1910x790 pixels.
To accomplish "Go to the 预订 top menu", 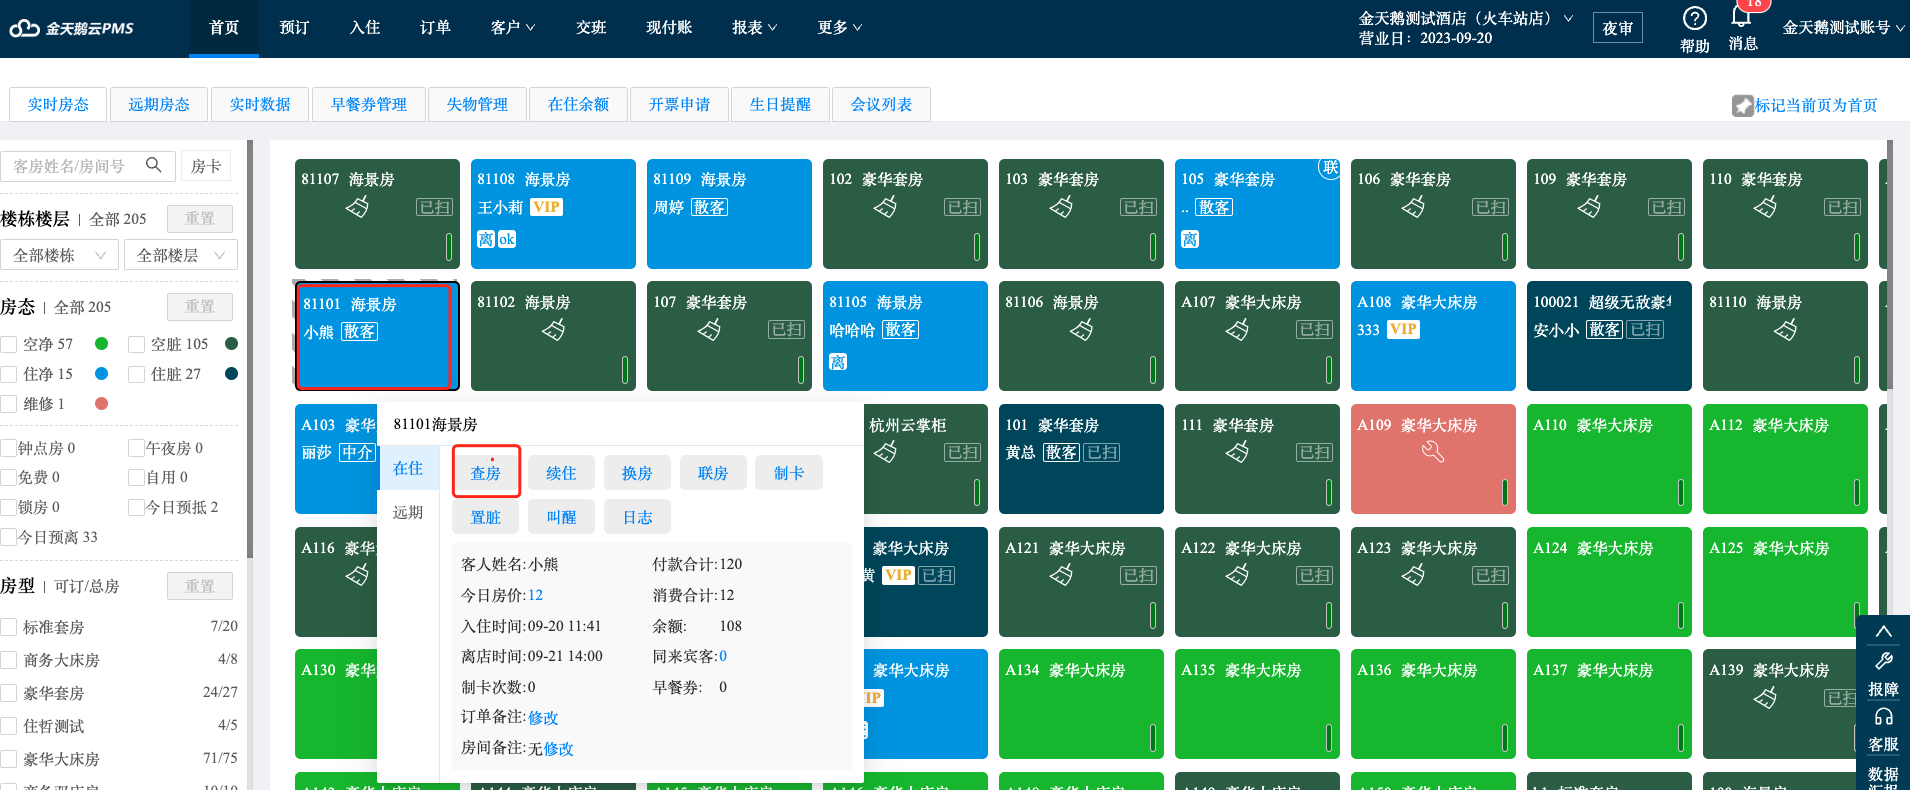I will [294, 28].
